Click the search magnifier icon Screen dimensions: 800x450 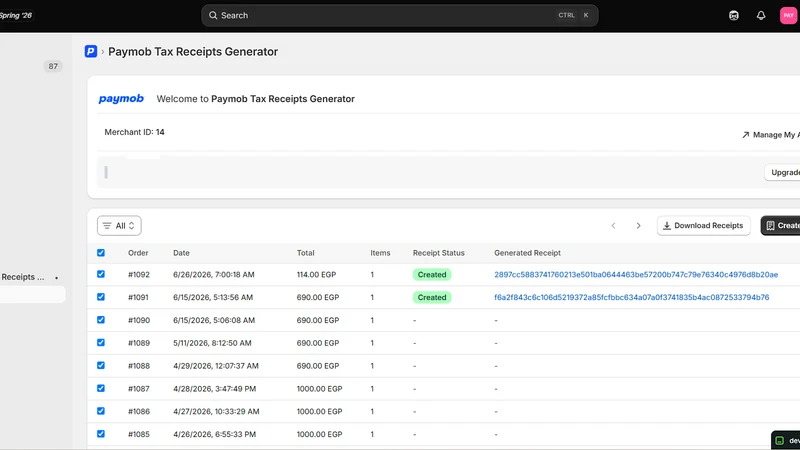(x=213, y=15)
